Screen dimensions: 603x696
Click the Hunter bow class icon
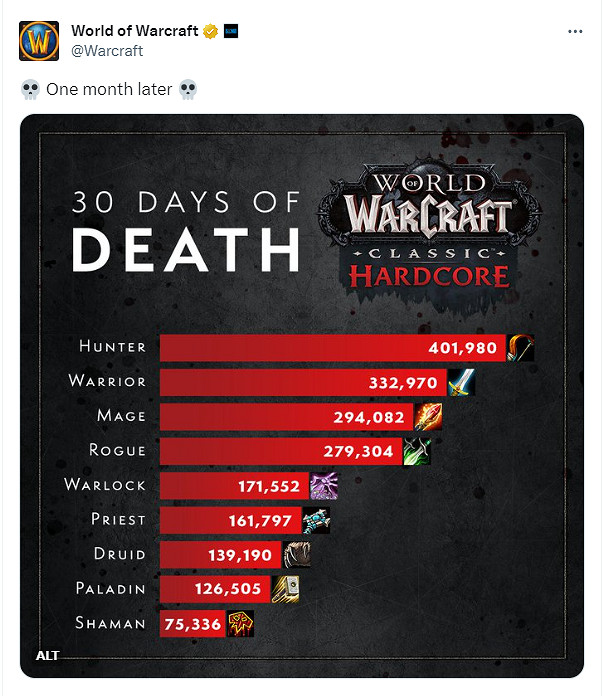[520, 347]
